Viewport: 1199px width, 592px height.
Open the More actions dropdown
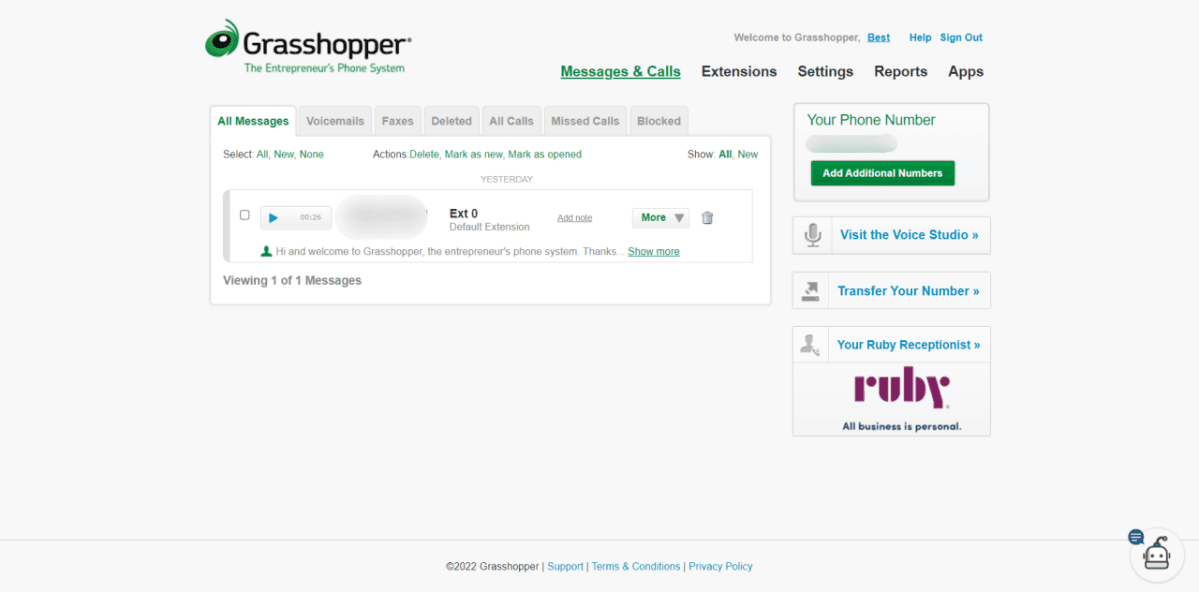tap(660, 217)
